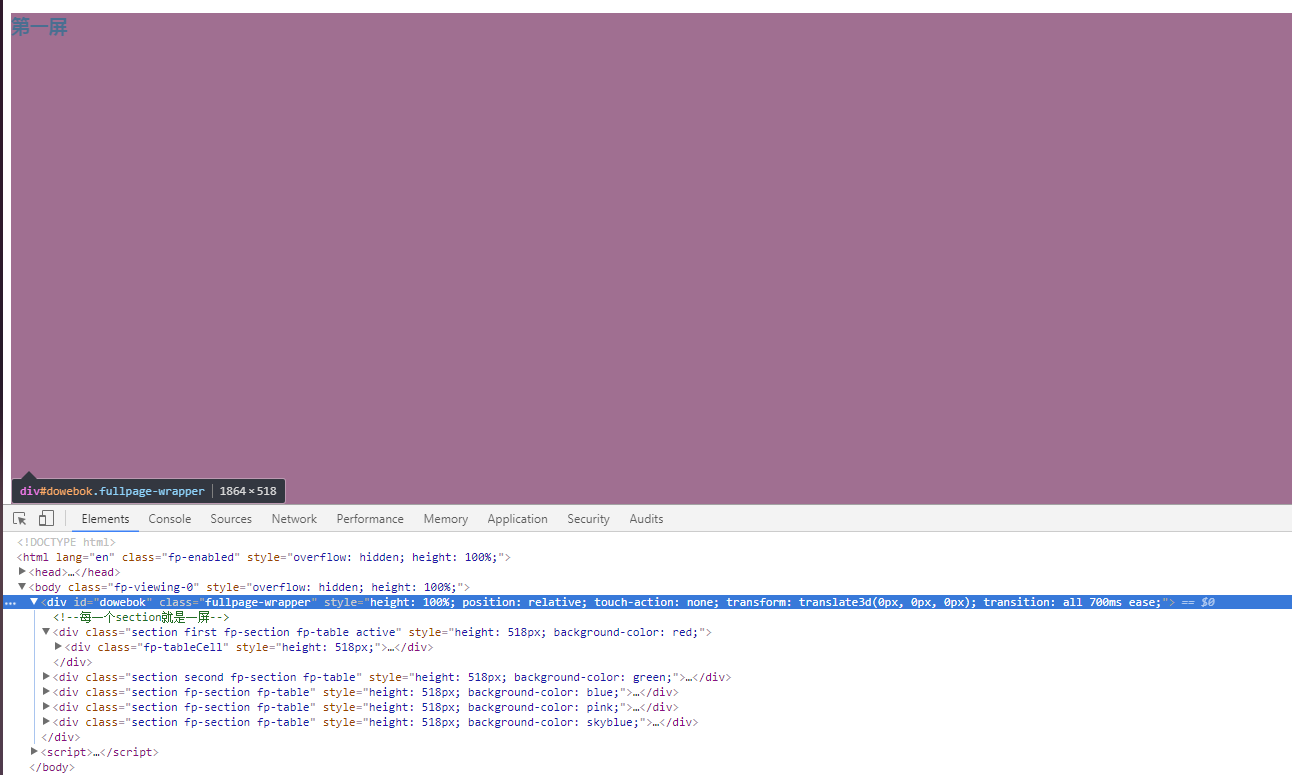Expand the blue background section node
This screenshot has width=1292, height=775.
46,691
